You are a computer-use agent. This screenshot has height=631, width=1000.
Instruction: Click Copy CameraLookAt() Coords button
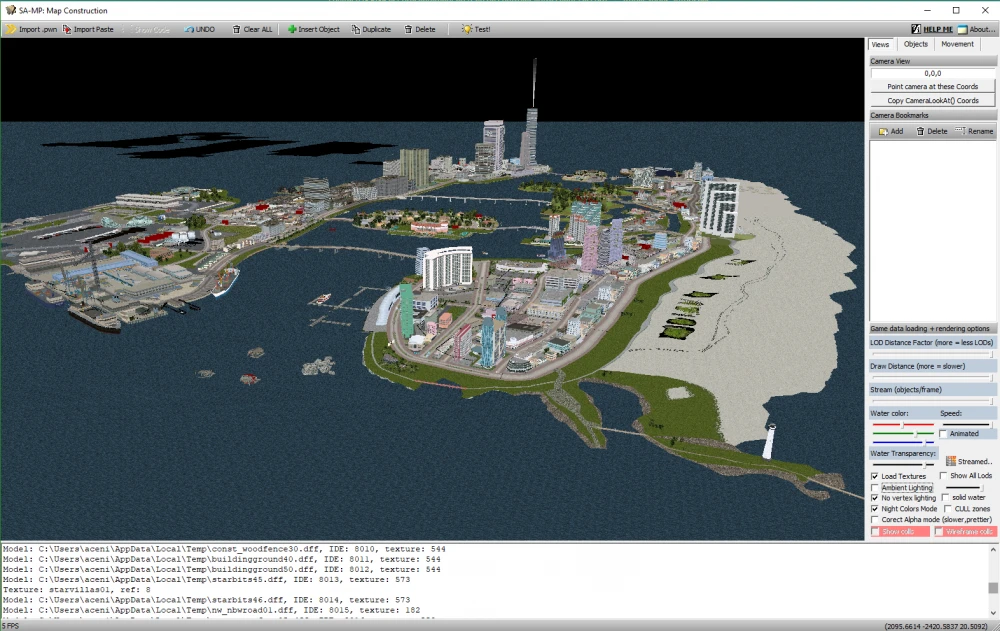coord(932,101)
